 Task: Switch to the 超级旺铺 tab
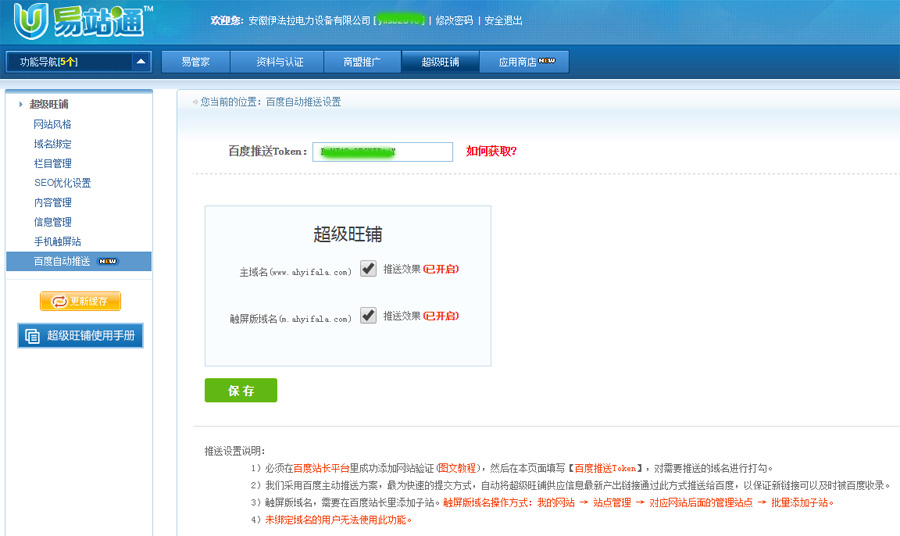[x=440, y=62]
